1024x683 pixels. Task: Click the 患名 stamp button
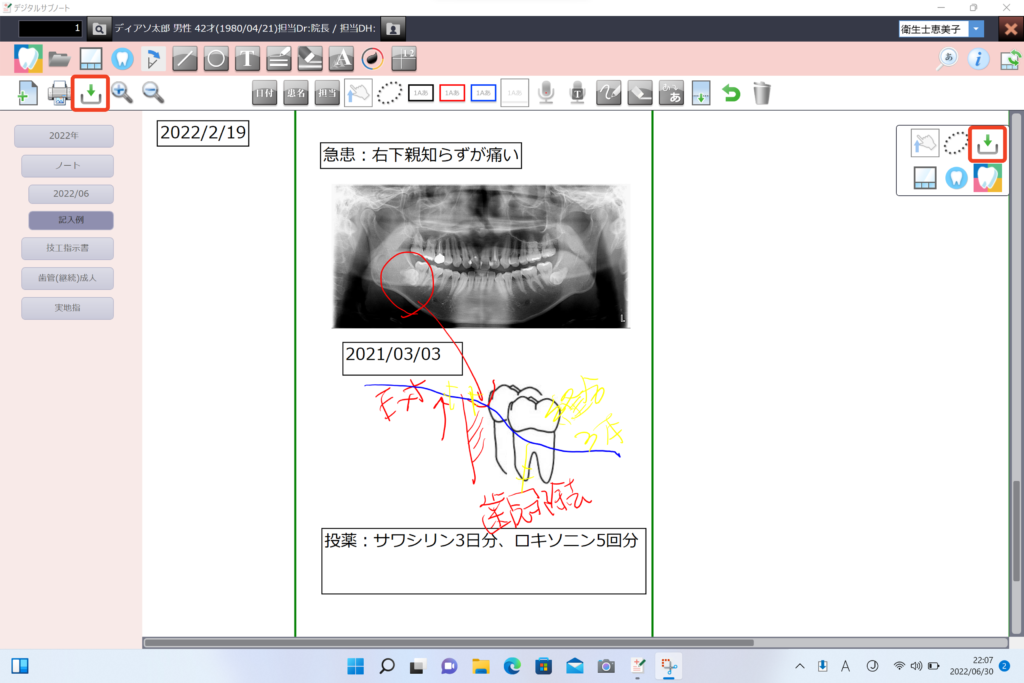(x=296, y=93)
